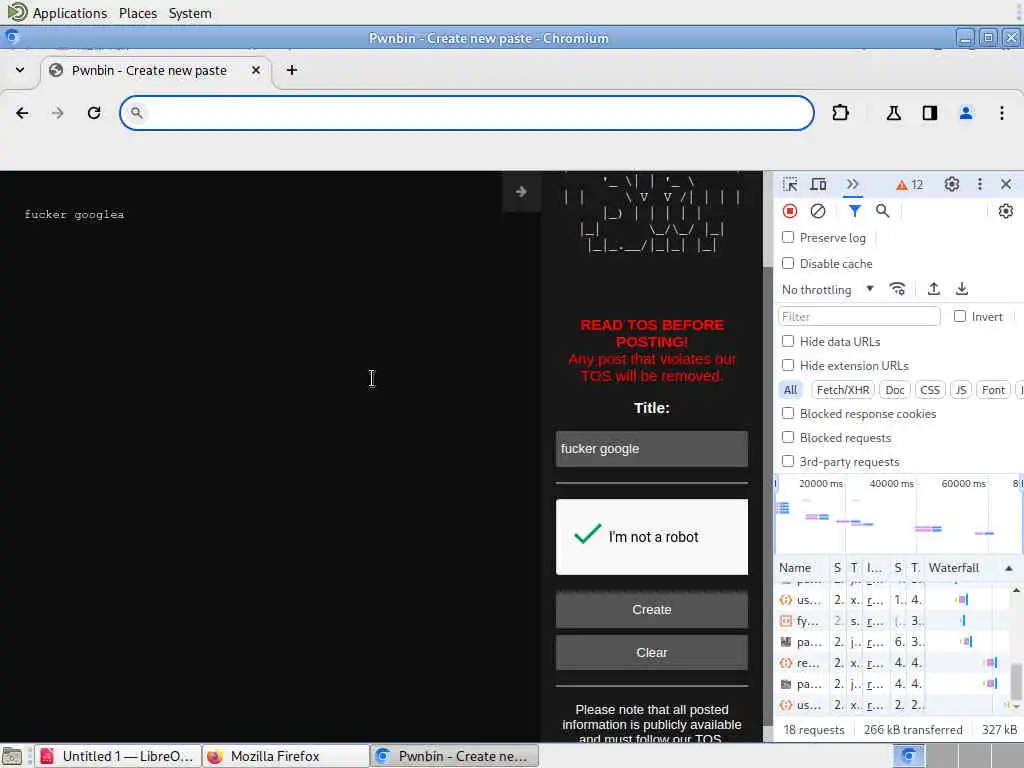Open the Extensions puzzle icon
The height and width of the screenshot is (768, 1024).
[x=840, y=113]
